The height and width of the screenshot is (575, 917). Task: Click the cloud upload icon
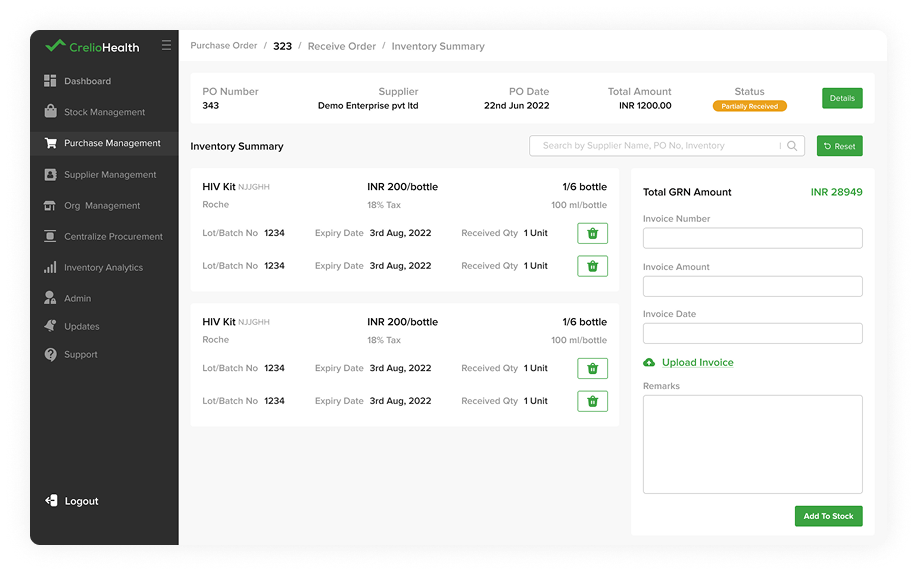click(649, 363)
